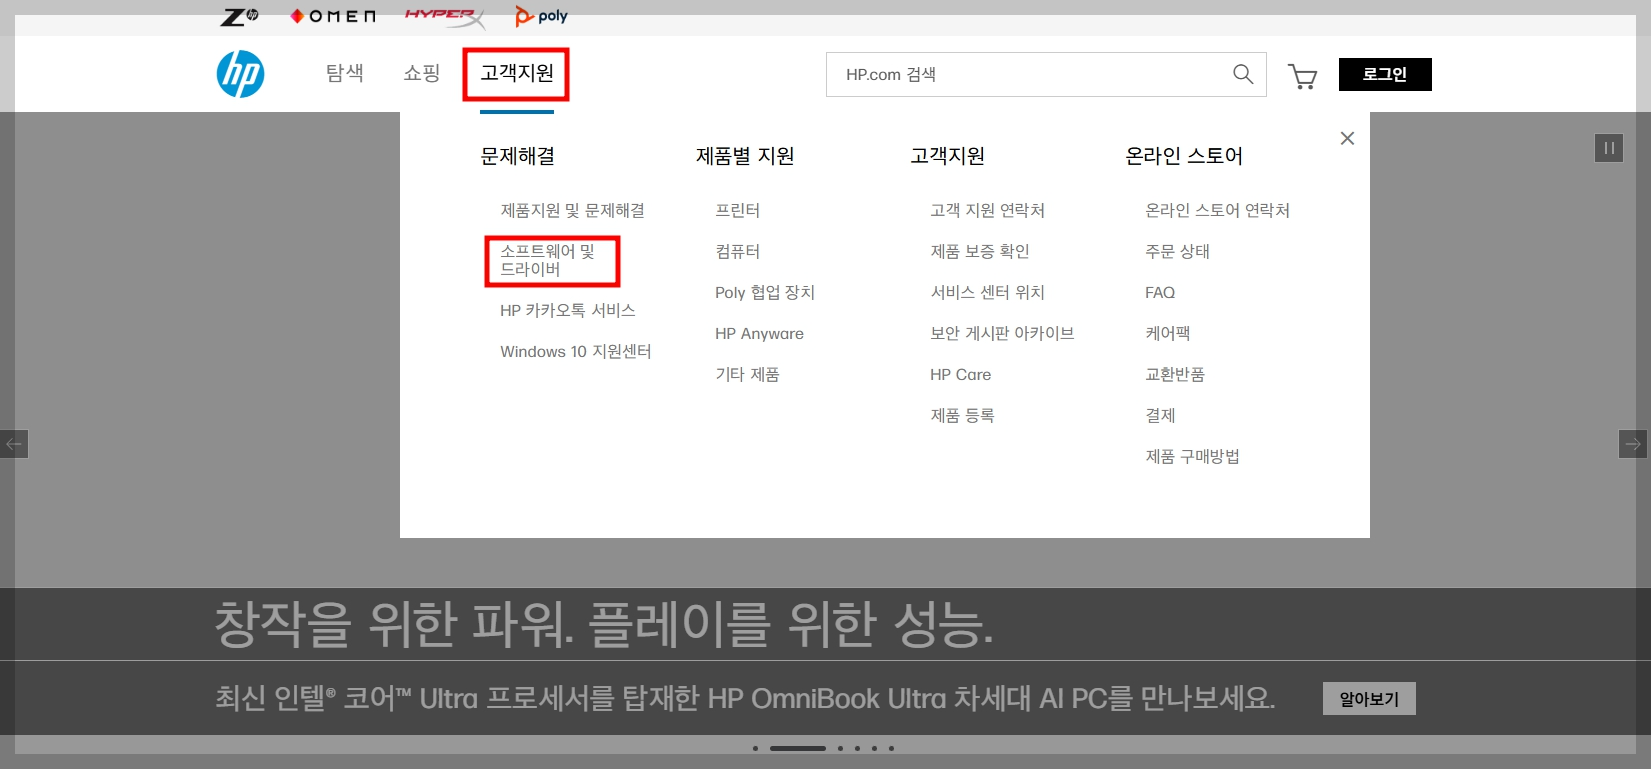Open Windows 10 지원센터 link
The height and width of the screenshot is (769, 1651).
coord(576,351)
